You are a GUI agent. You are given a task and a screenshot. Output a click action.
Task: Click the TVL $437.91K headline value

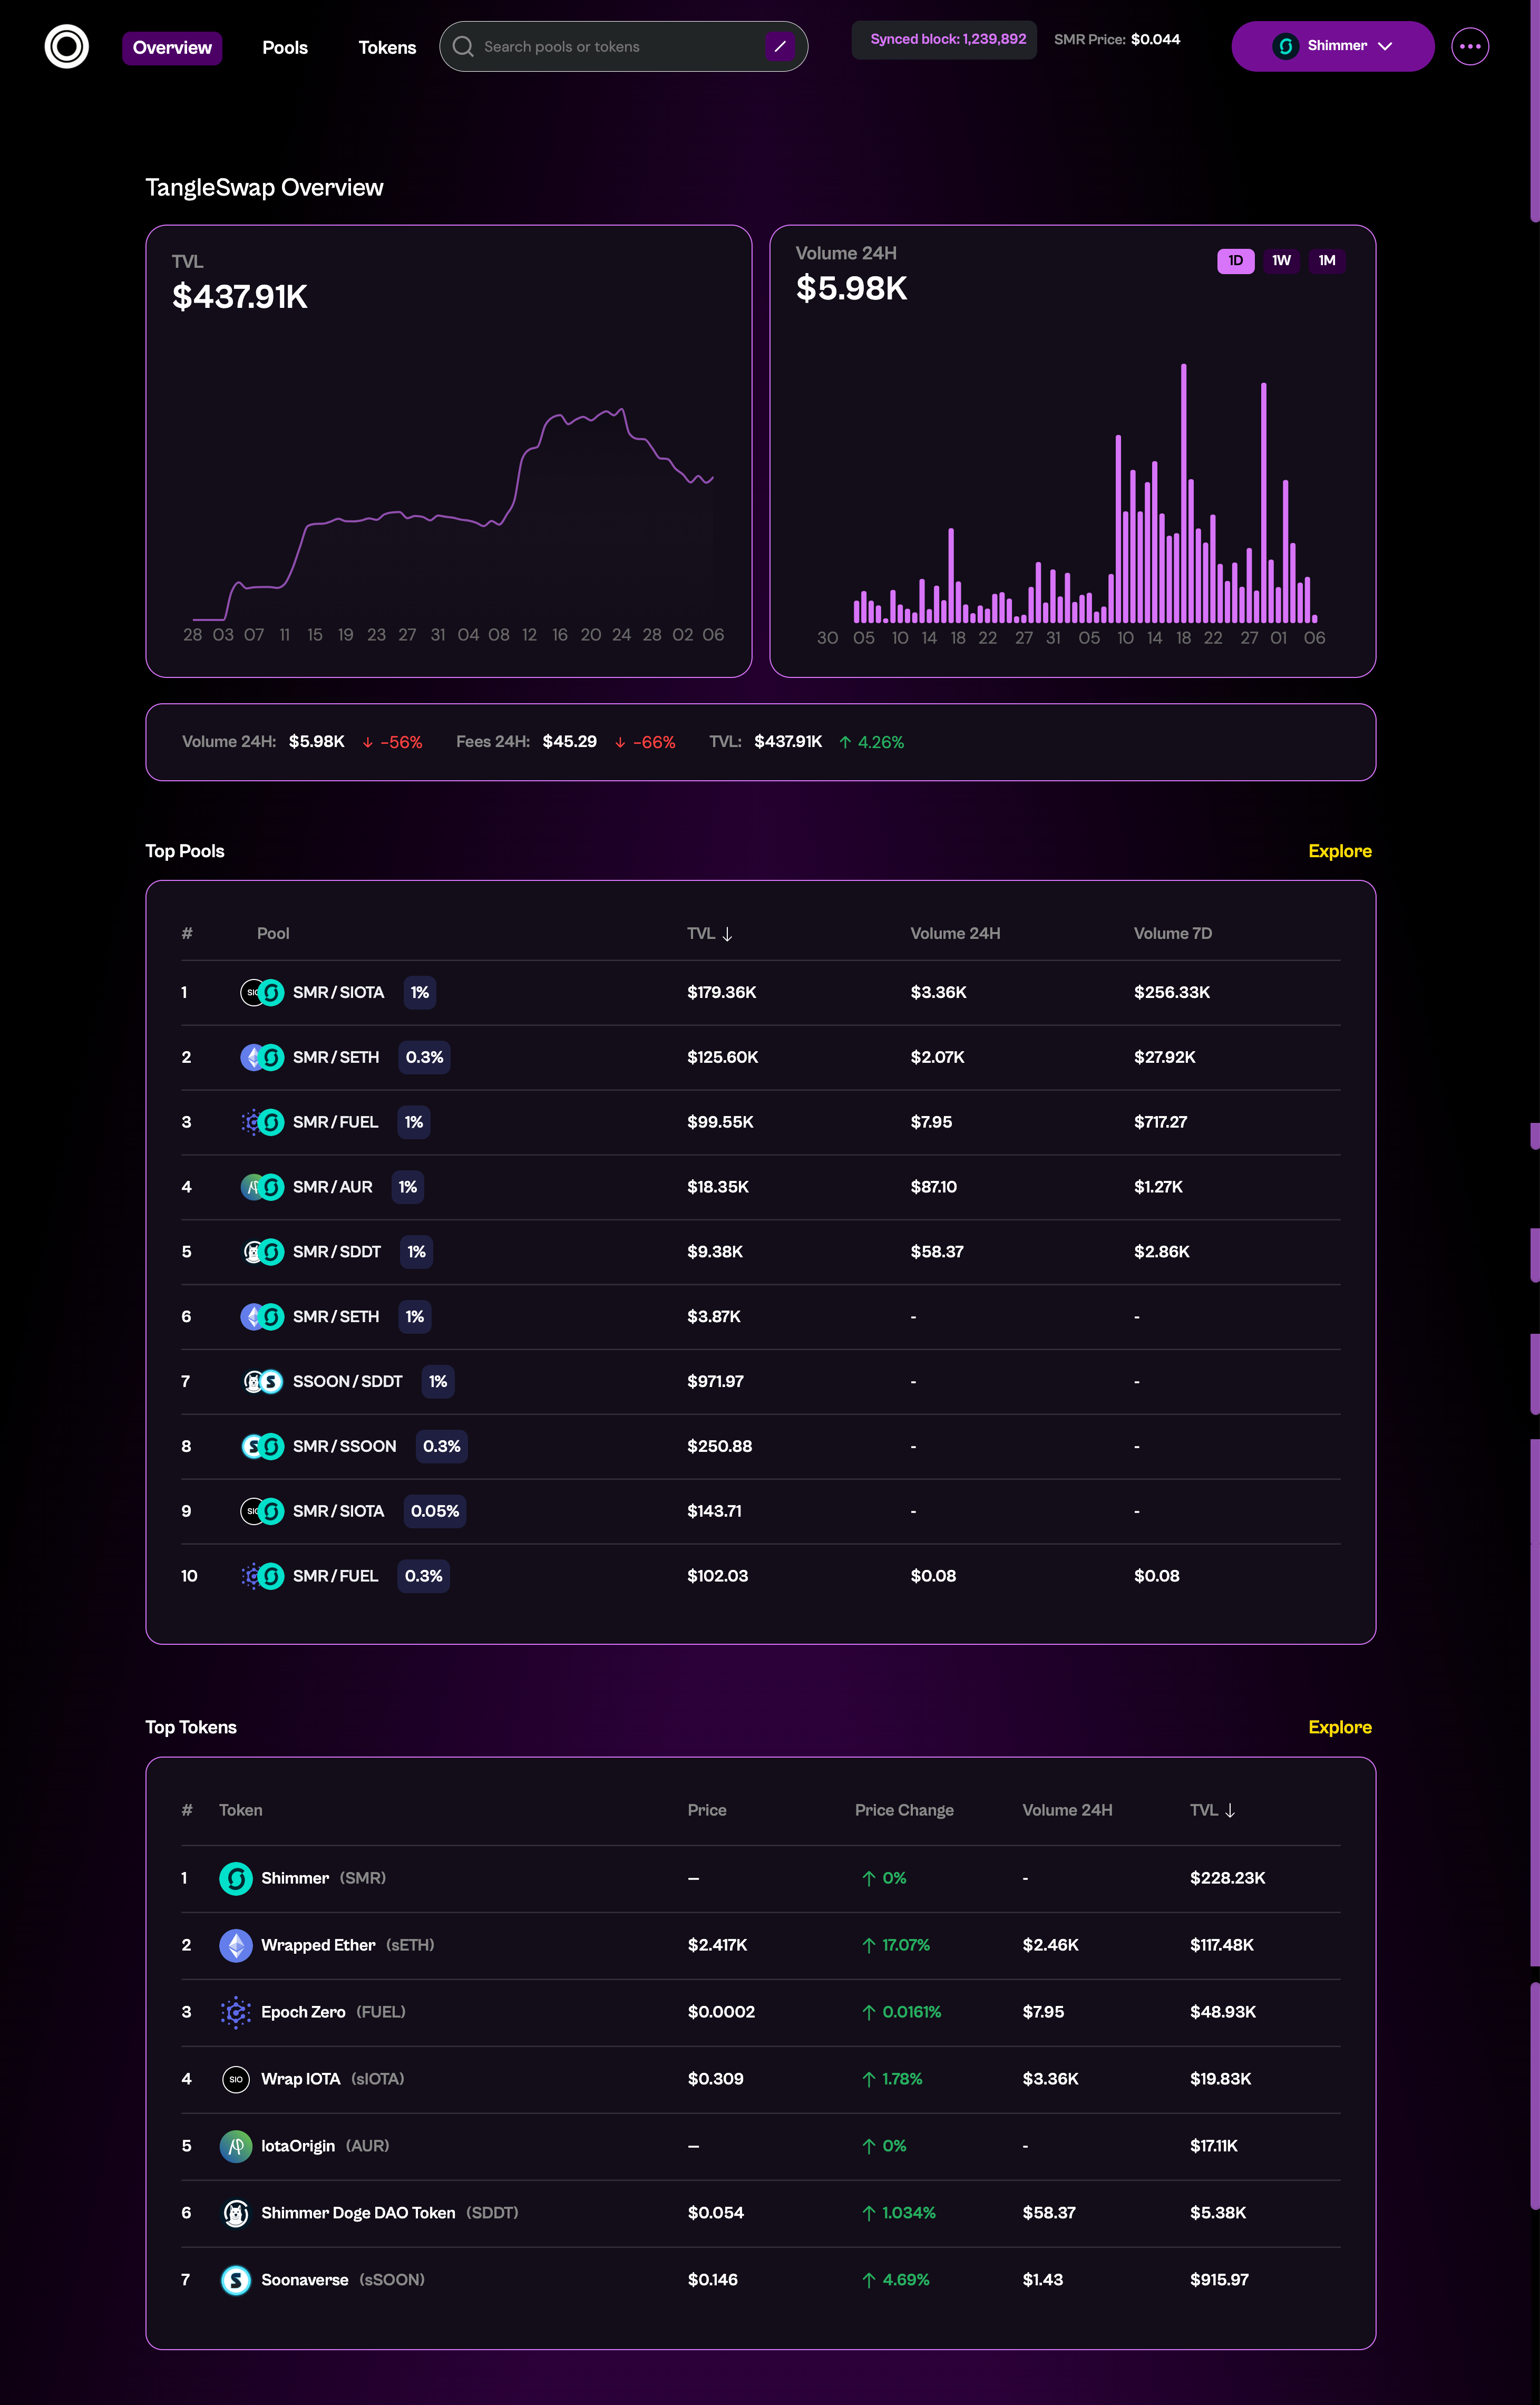tap(240, 296)
